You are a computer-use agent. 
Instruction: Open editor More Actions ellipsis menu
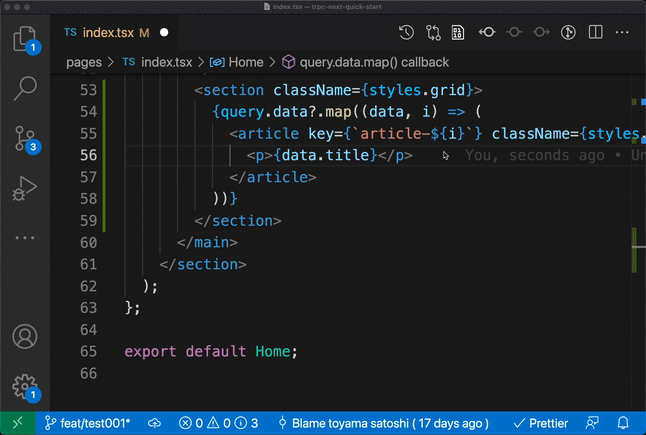[621, 32]
